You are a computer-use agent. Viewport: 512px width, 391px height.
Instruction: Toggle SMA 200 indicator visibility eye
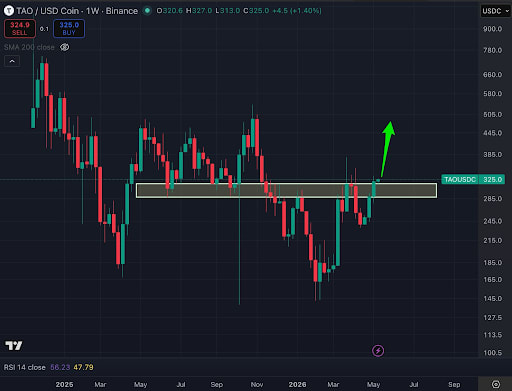65,47
